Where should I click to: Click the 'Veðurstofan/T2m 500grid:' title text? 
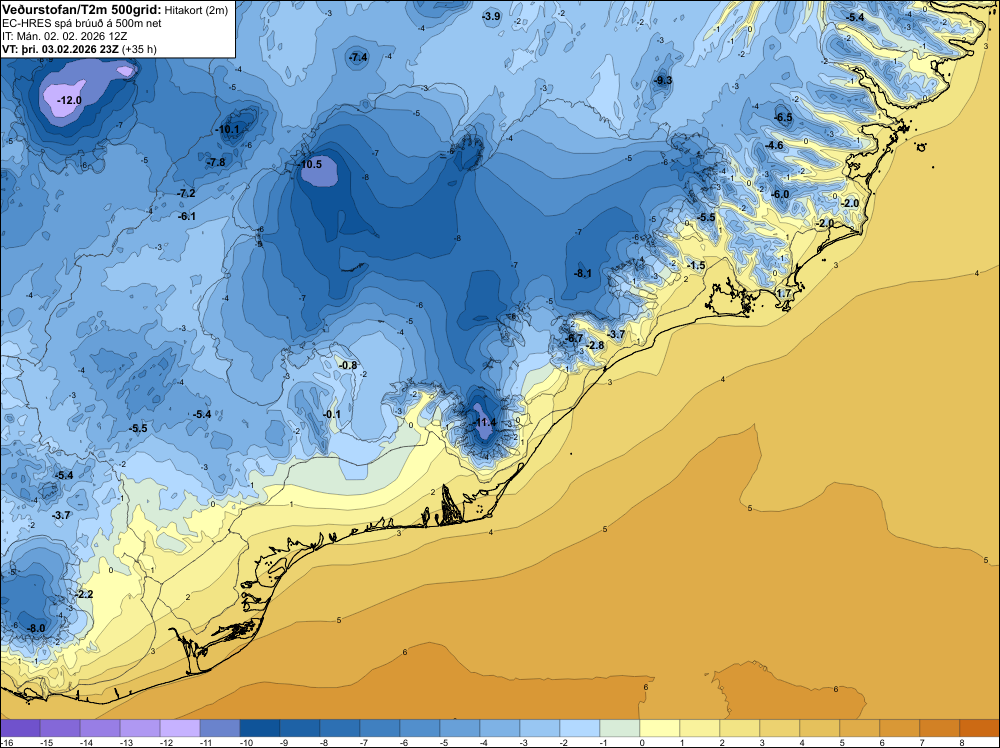coord(82,10)
